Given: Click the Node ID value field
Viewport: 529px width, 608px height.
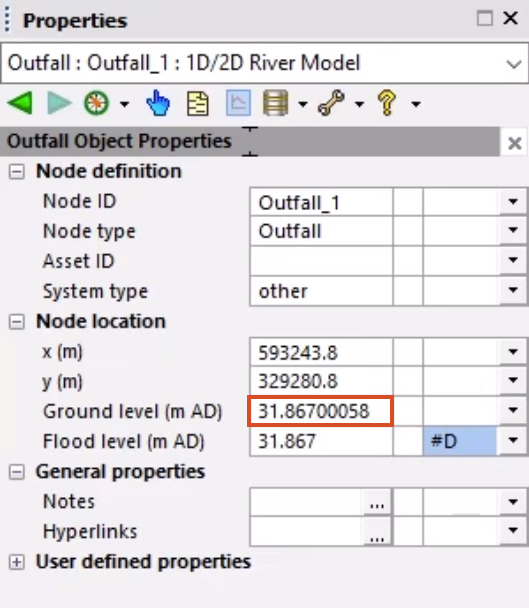Looking at the screenshot, I should point(322,202).
